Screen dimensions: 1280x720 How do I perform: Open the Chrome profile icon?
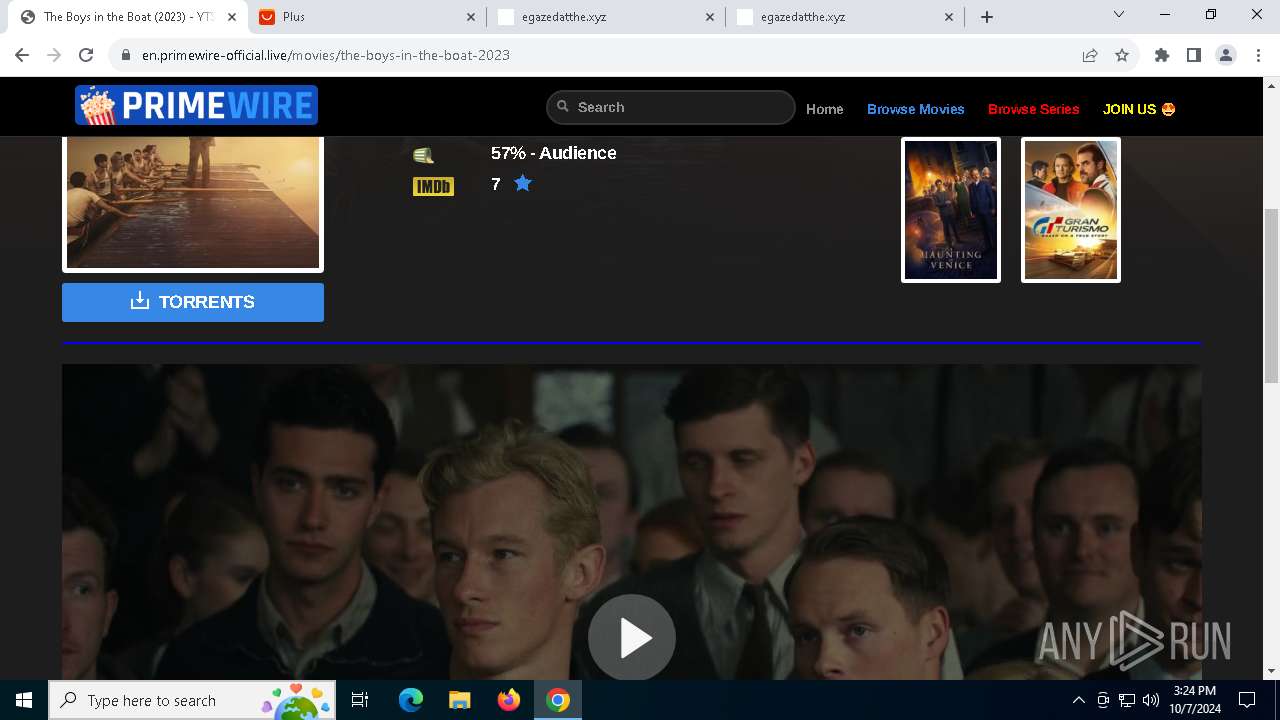[1226, 55]
